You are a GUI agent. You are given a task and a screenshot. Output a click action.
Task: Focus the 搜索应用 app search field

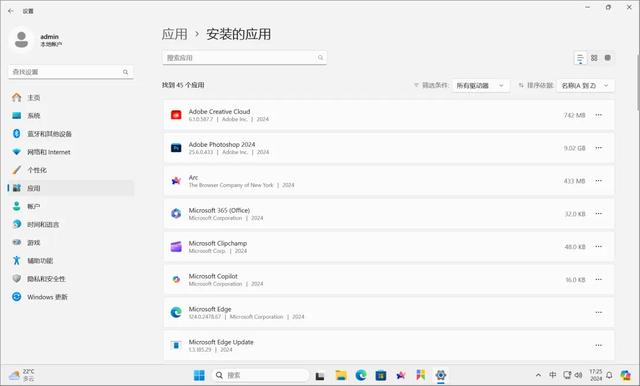[x=244, y=58]
